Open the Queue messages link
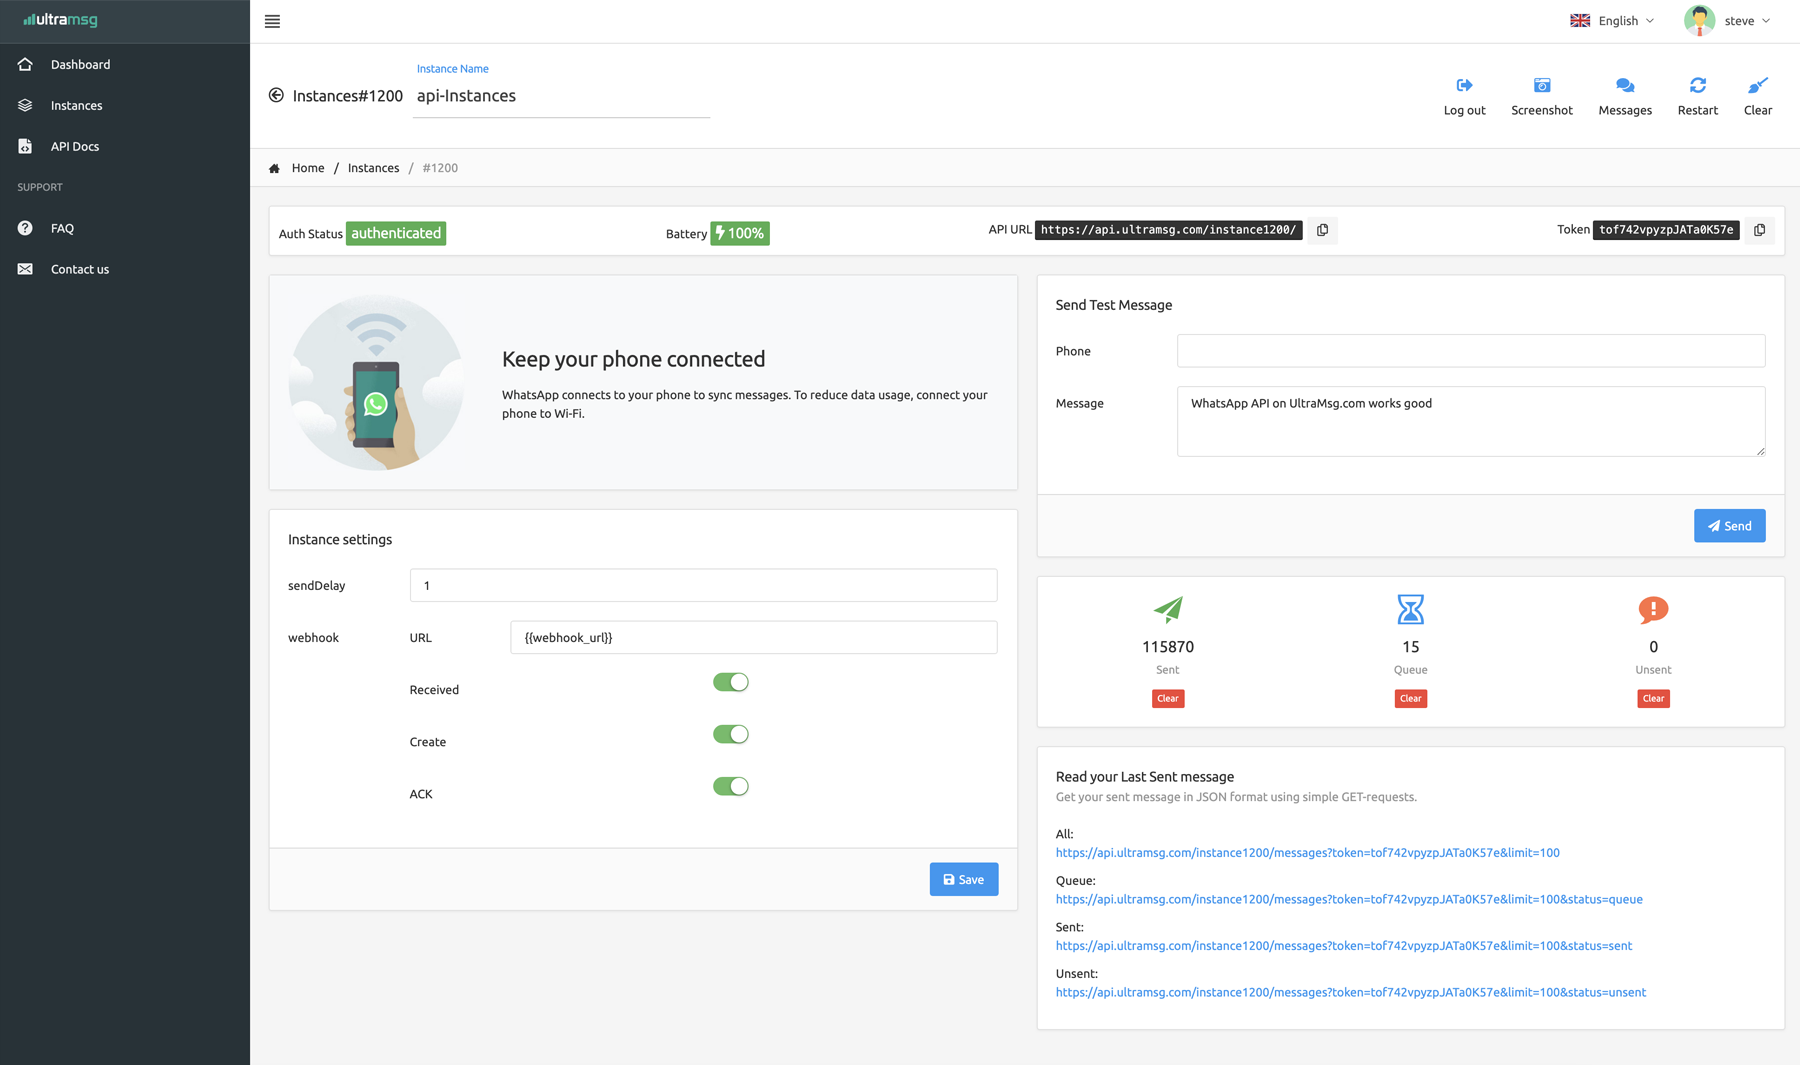Screen dimensions: 1800x1065 (x=1349, y=899)
